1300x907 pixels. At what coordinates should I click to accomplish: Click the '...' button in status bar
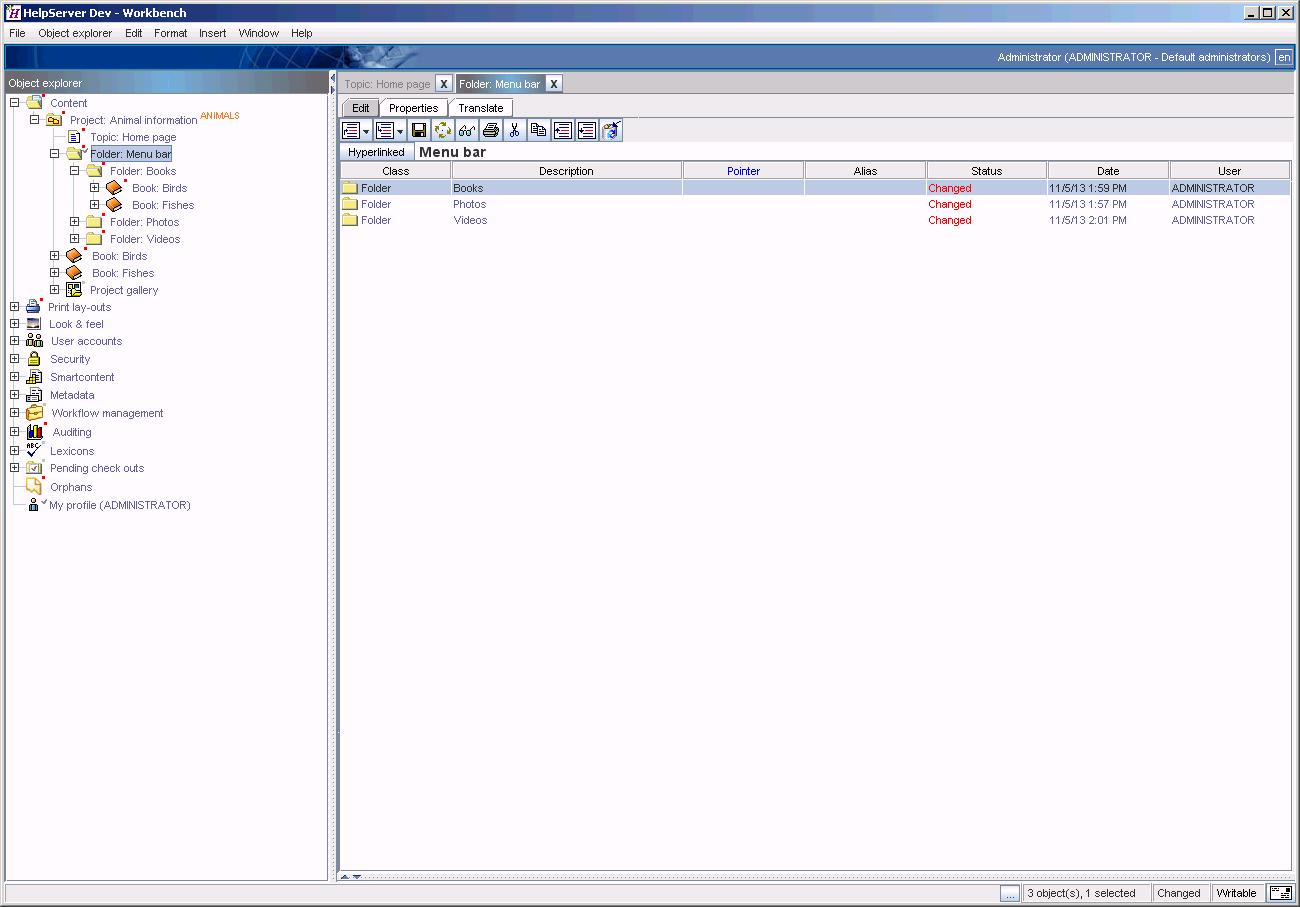pos(1011,893)
